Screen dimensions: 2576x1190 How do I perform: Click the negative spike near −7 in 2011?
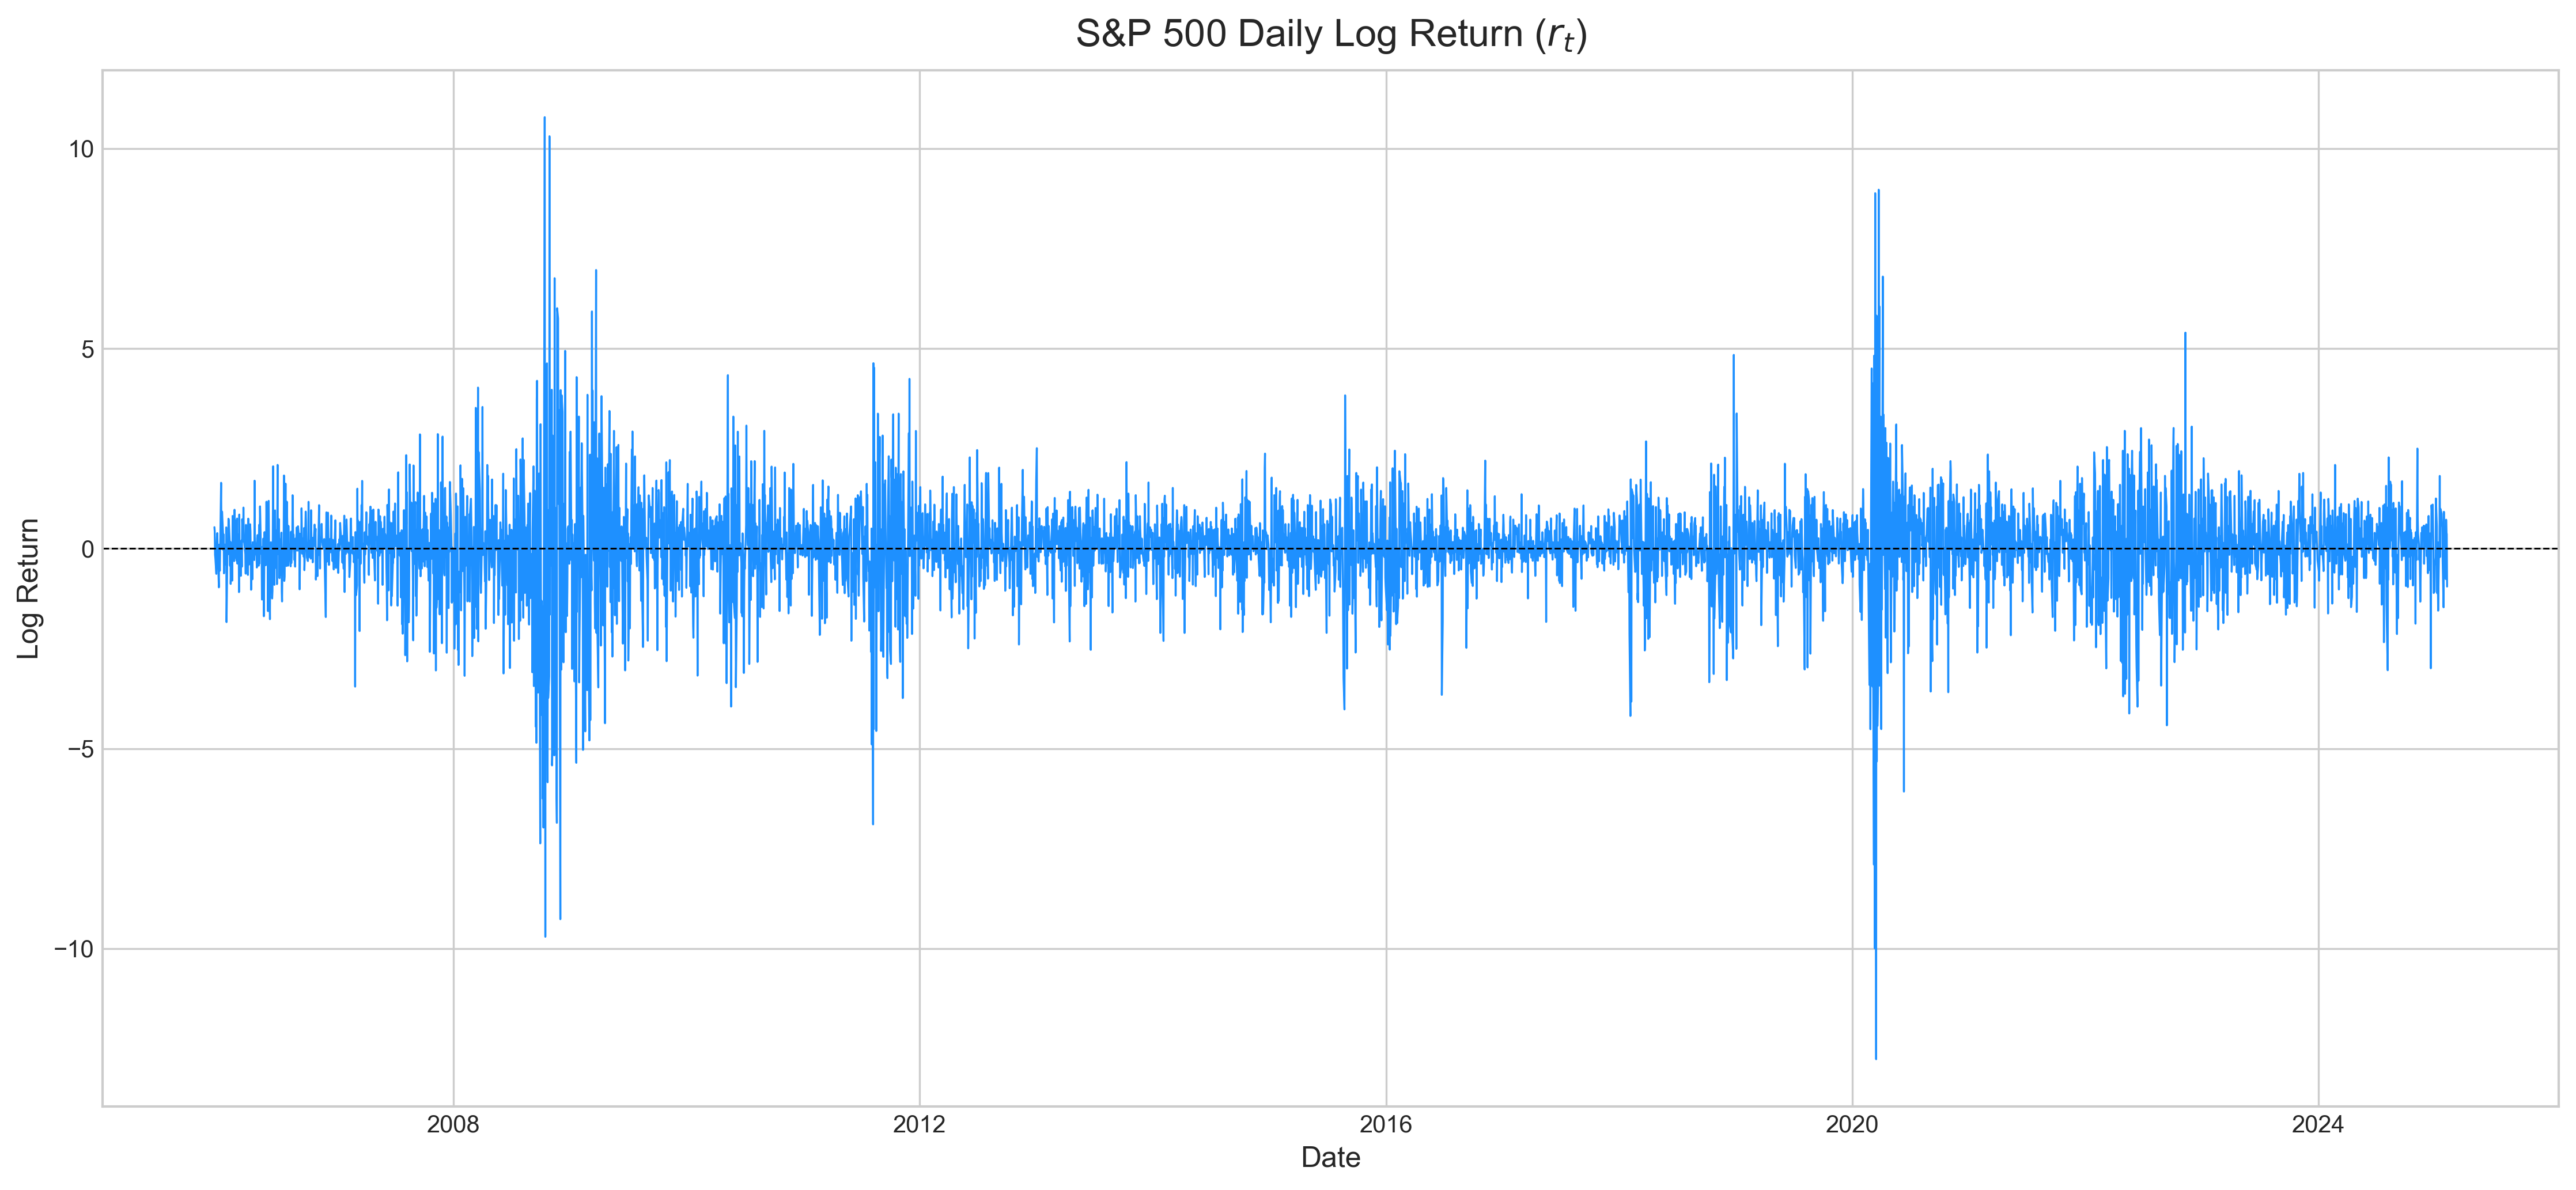coord(873,815)
